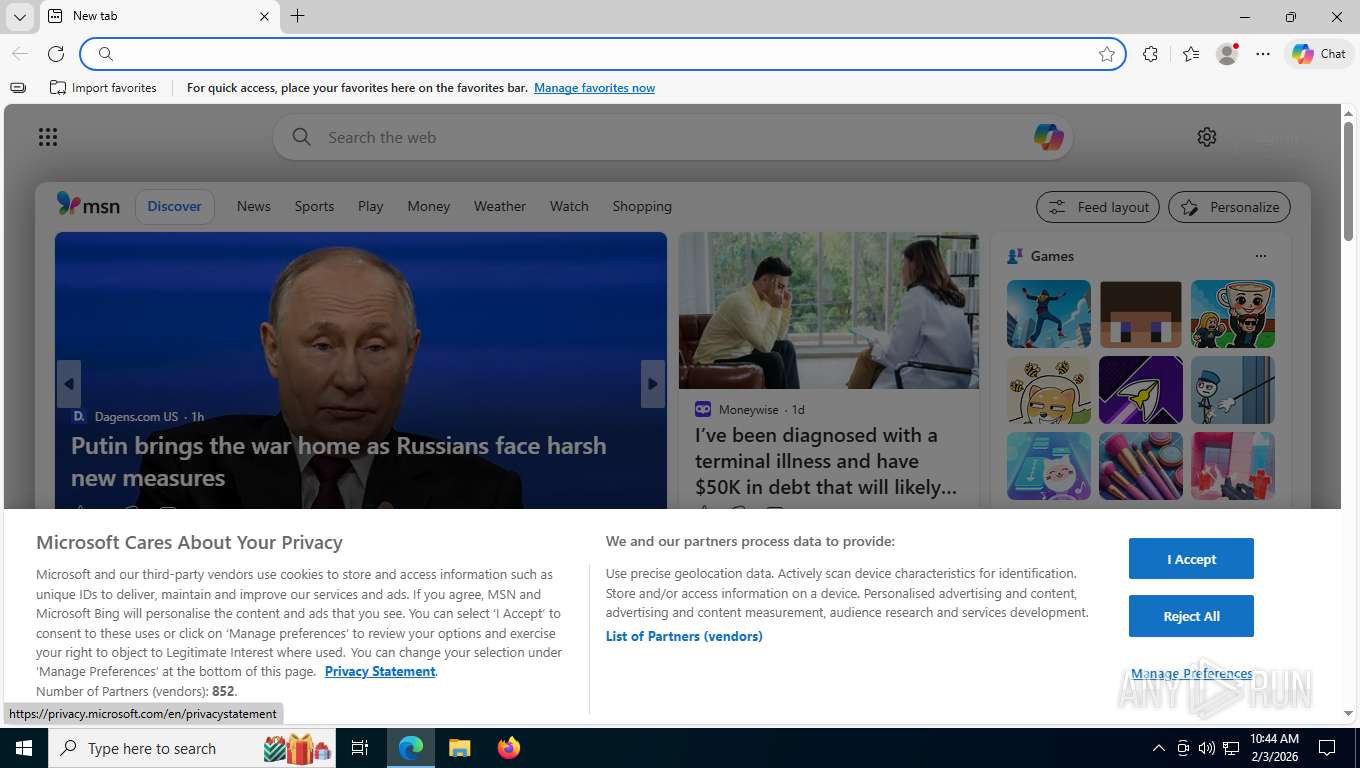Show next carousel story arrow
1360x768 pixels.
tap(653, 384)
